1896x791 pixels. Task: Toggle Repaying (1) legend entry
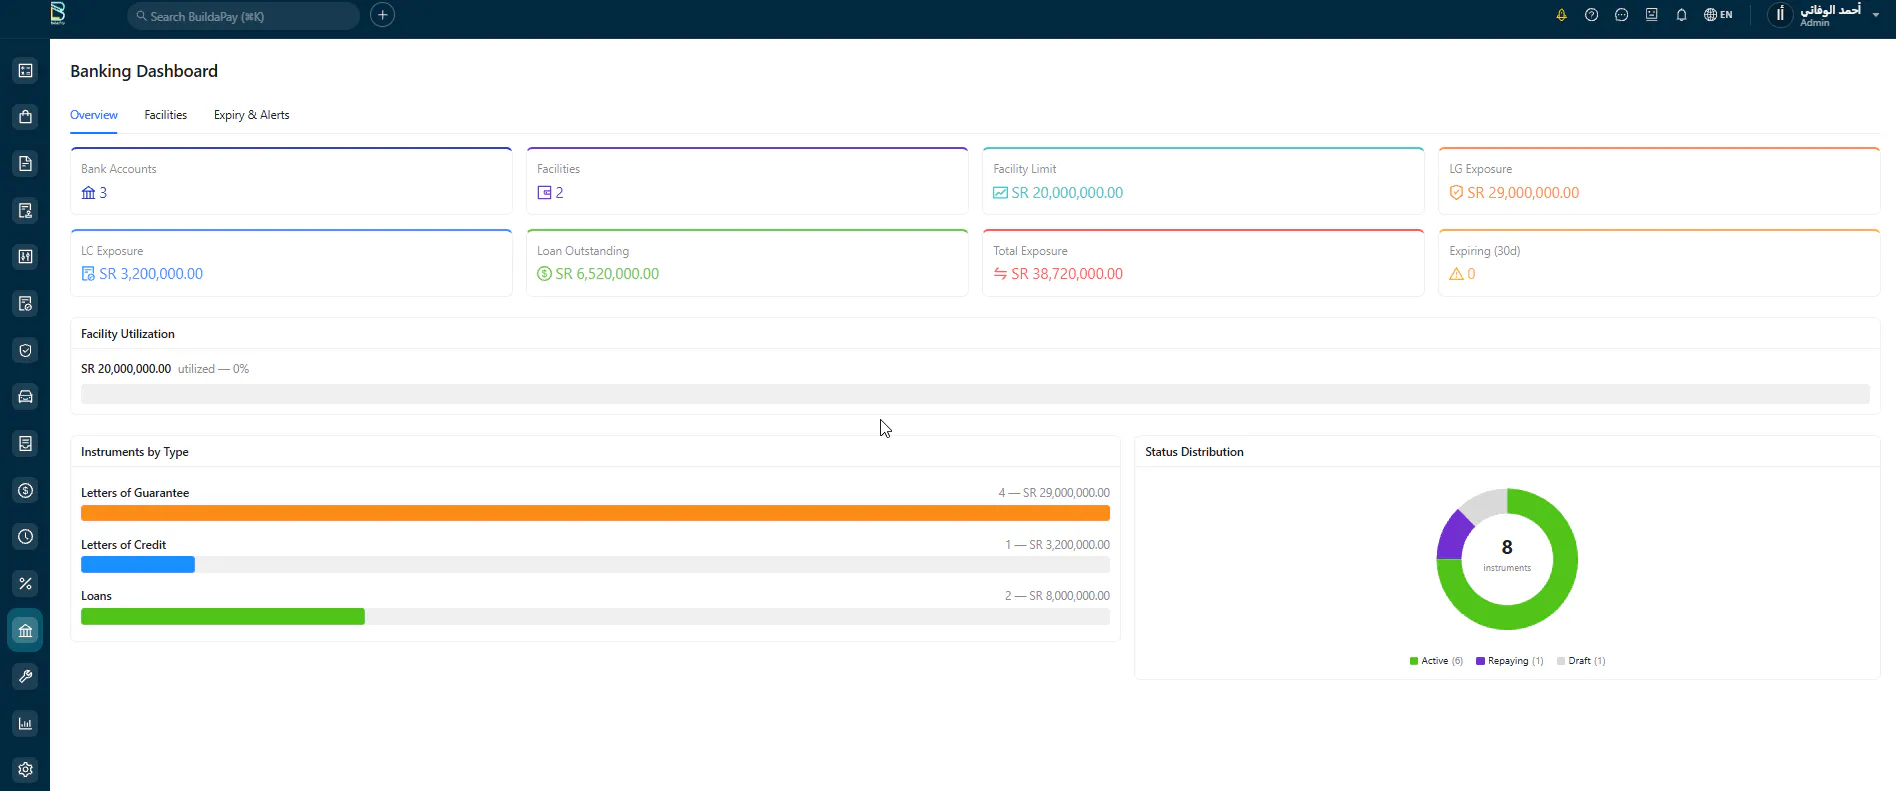(1510, 661)
